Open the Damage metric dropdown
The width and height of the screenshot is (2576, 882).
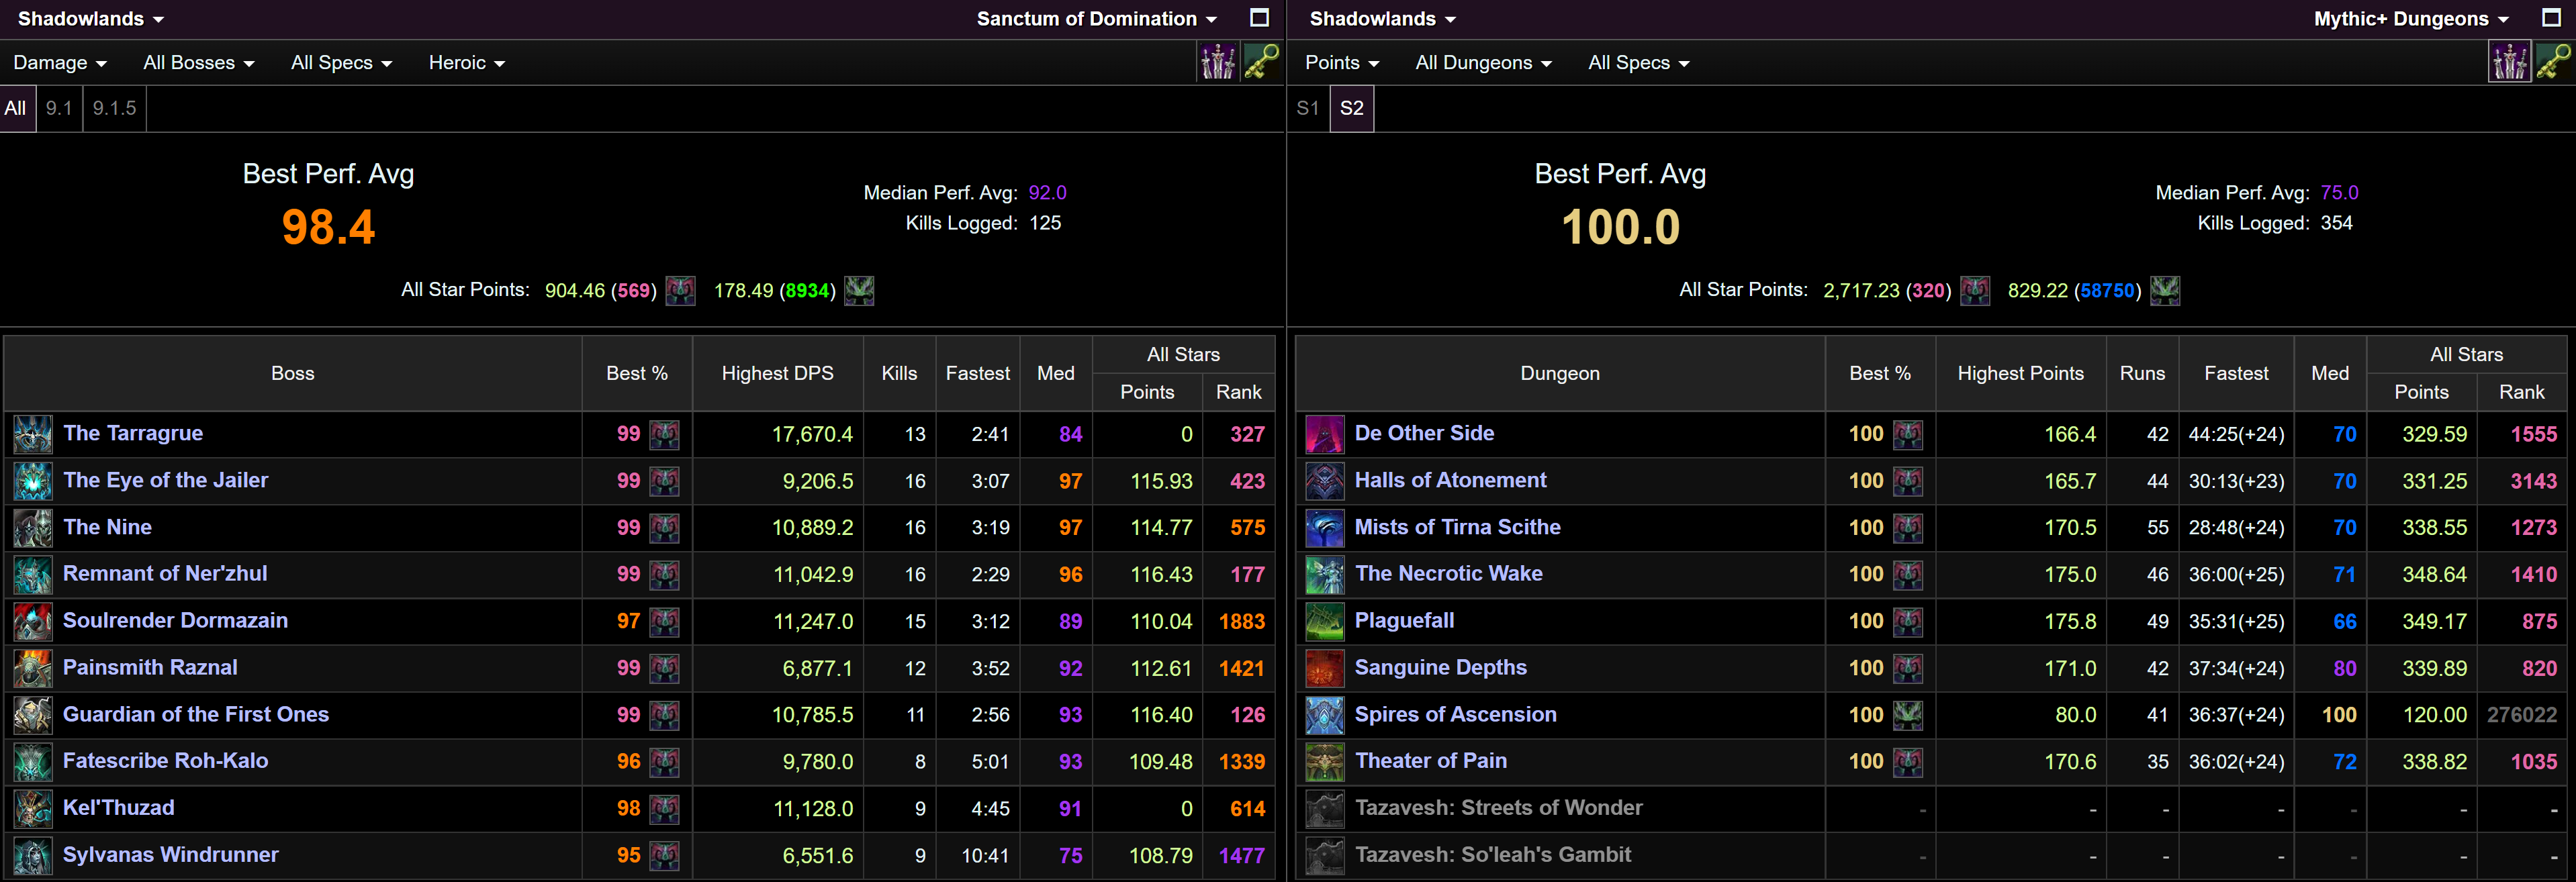click(x=59, y=63)
